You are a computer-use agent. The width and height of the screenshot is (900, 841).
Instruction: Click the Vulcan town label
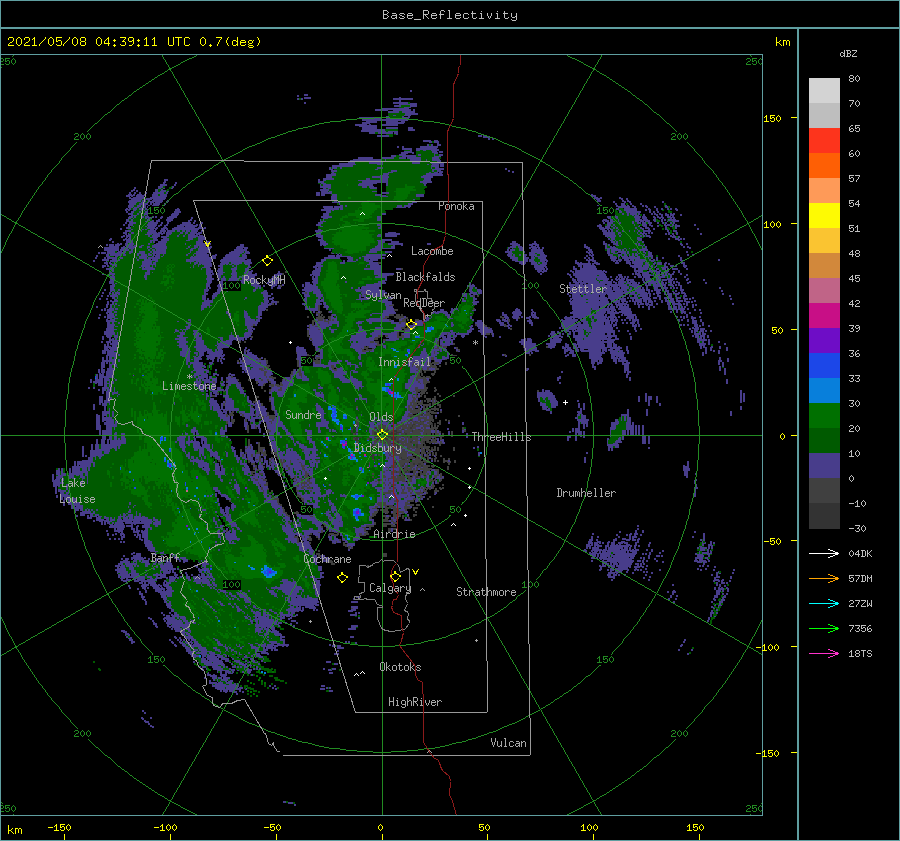click(508, 743)
